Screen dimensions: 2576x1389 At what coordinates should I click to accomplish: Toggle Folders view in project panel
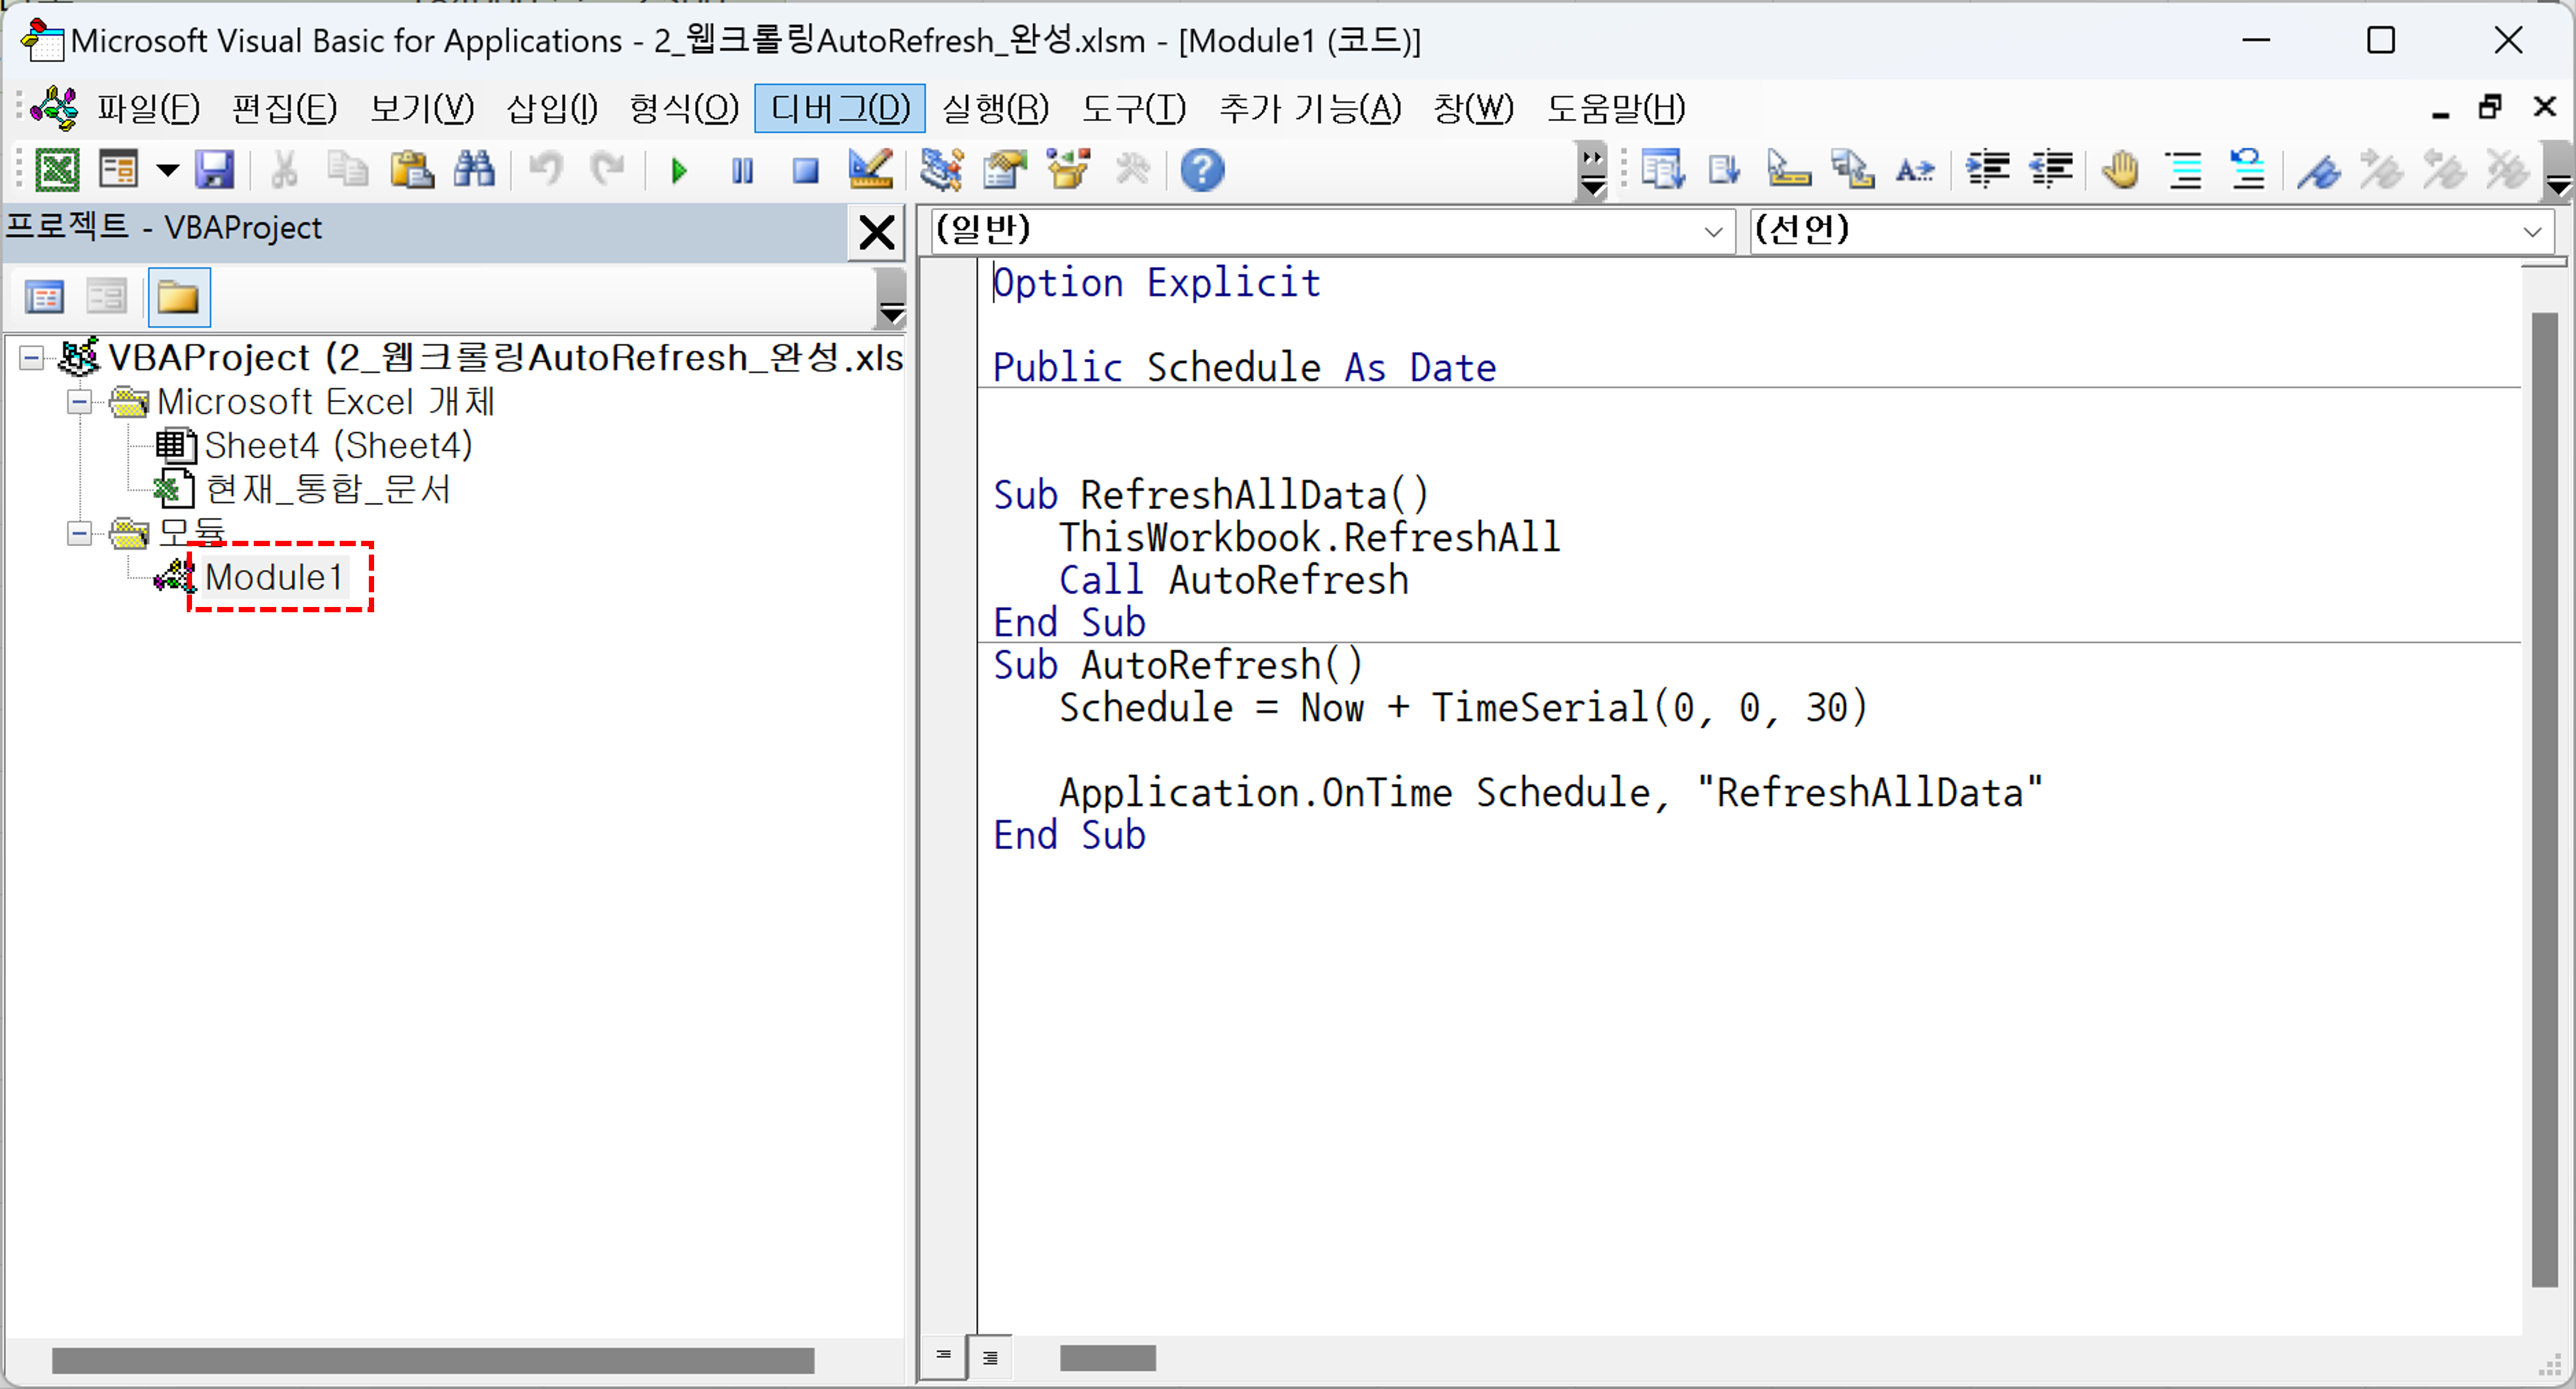[x=179, y=297]
